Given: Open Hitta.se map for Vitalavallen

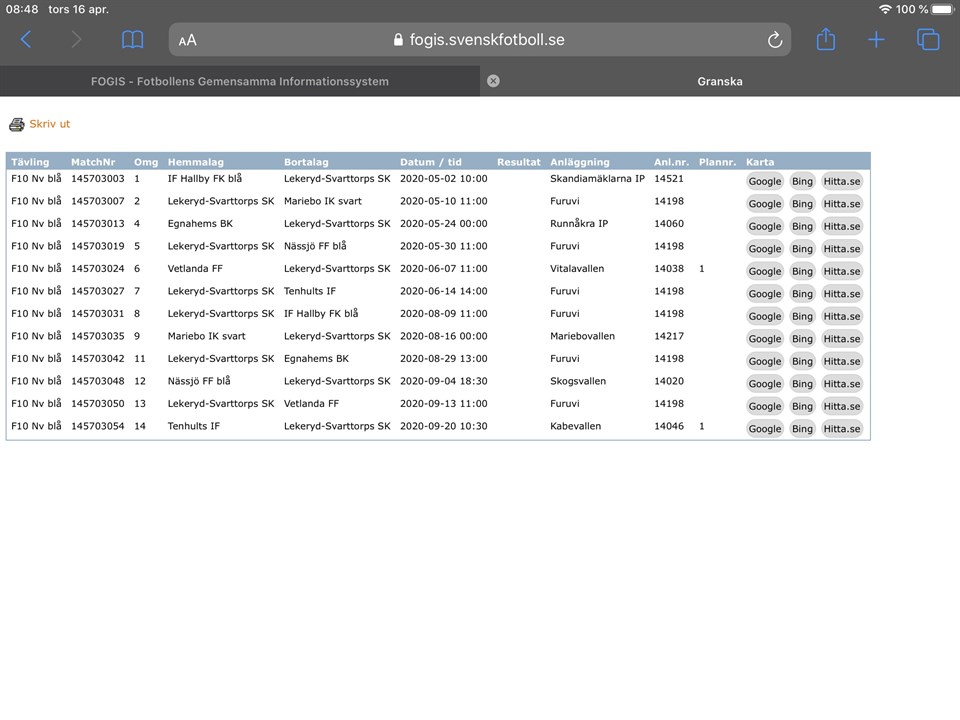Looking at the screenshot, I should [842, 271].
